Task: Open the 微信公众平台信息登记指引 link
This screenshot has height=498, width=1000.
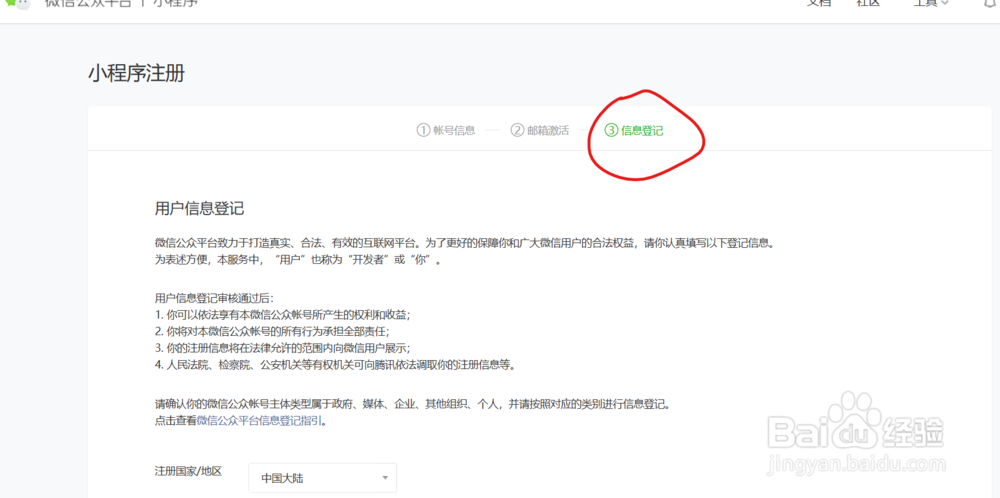Action: click(x=260, y=421)
